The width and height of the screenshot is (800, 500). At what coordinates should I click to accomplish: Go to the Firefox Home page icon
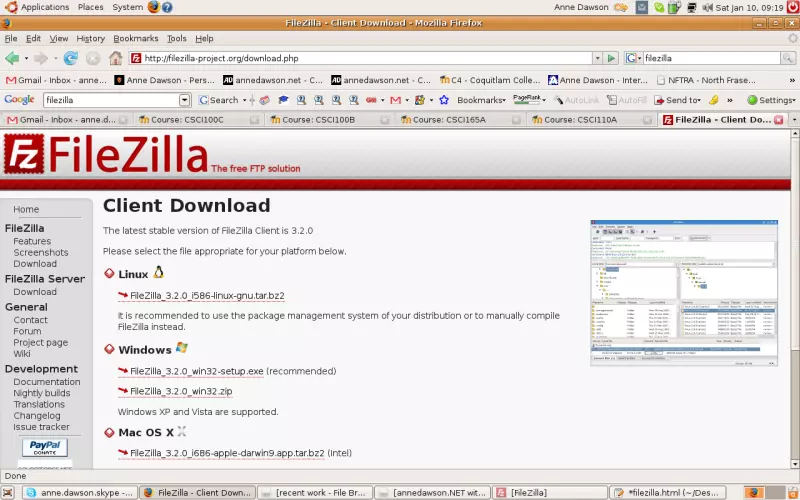pos(115,58)
